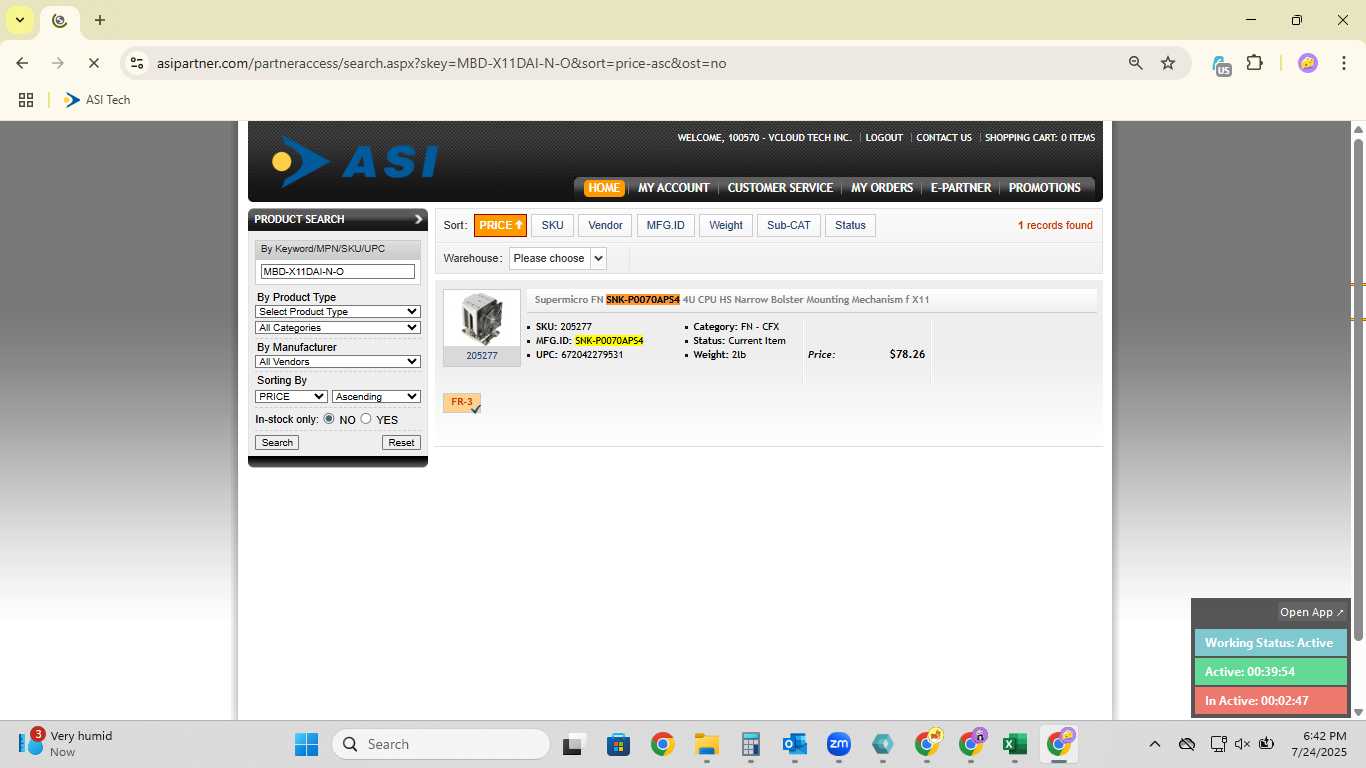Click the Windows taskbar search box

[x=441, y=744]
